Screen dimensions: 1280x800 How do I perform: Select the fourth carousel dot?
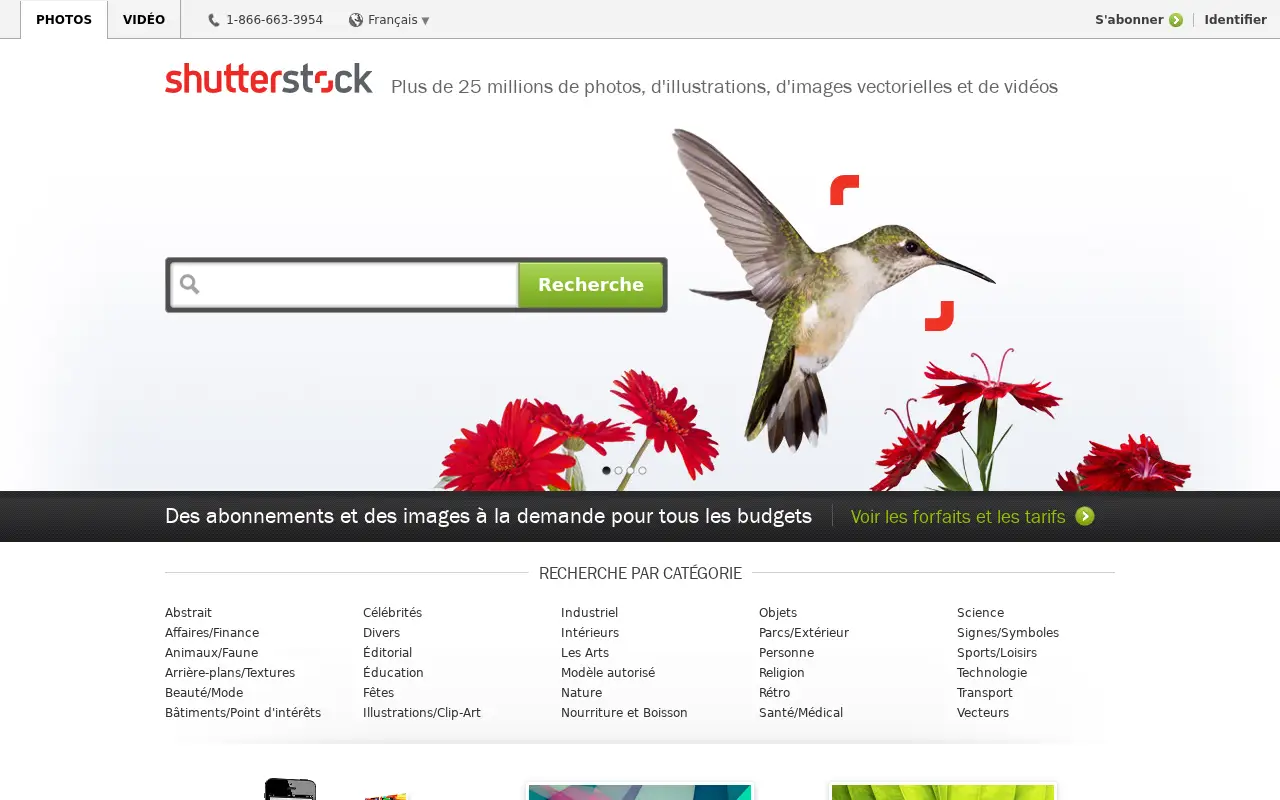[642, 470]
